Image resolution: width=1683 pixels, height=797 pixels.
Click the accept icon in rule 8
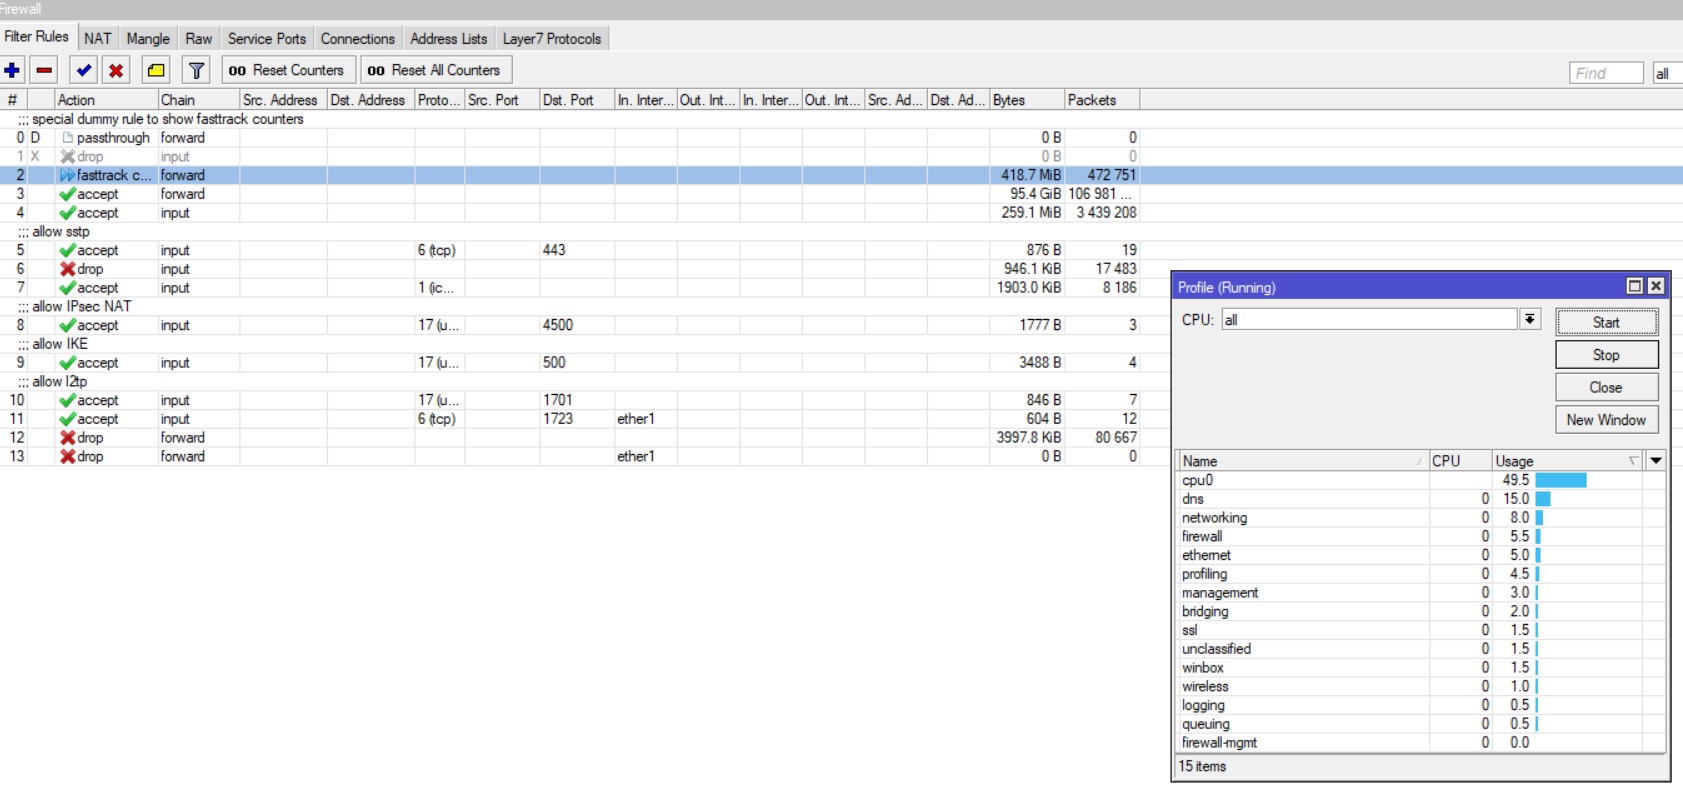68,325
